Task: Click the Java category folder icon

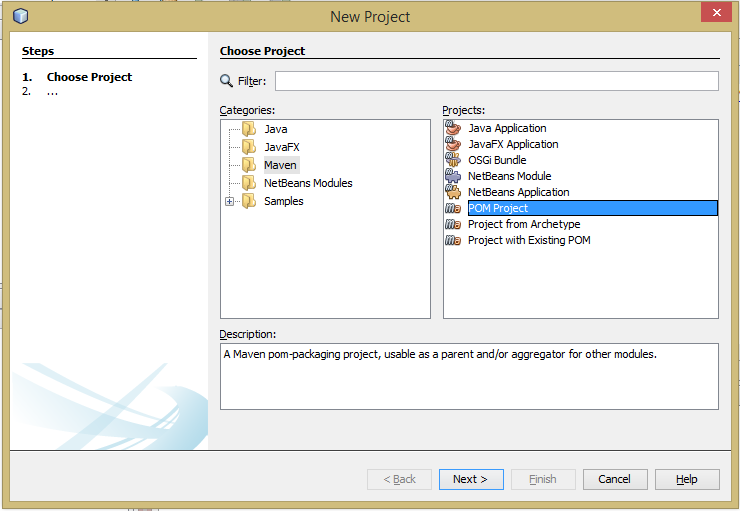Action: click(x=249, y=129)
